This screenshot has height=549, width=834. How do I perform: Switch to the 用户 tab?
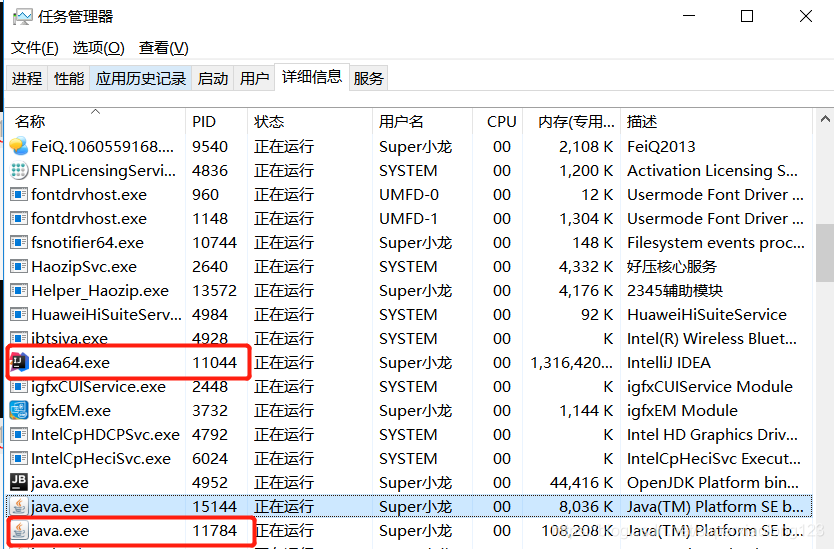click(254, 78)
